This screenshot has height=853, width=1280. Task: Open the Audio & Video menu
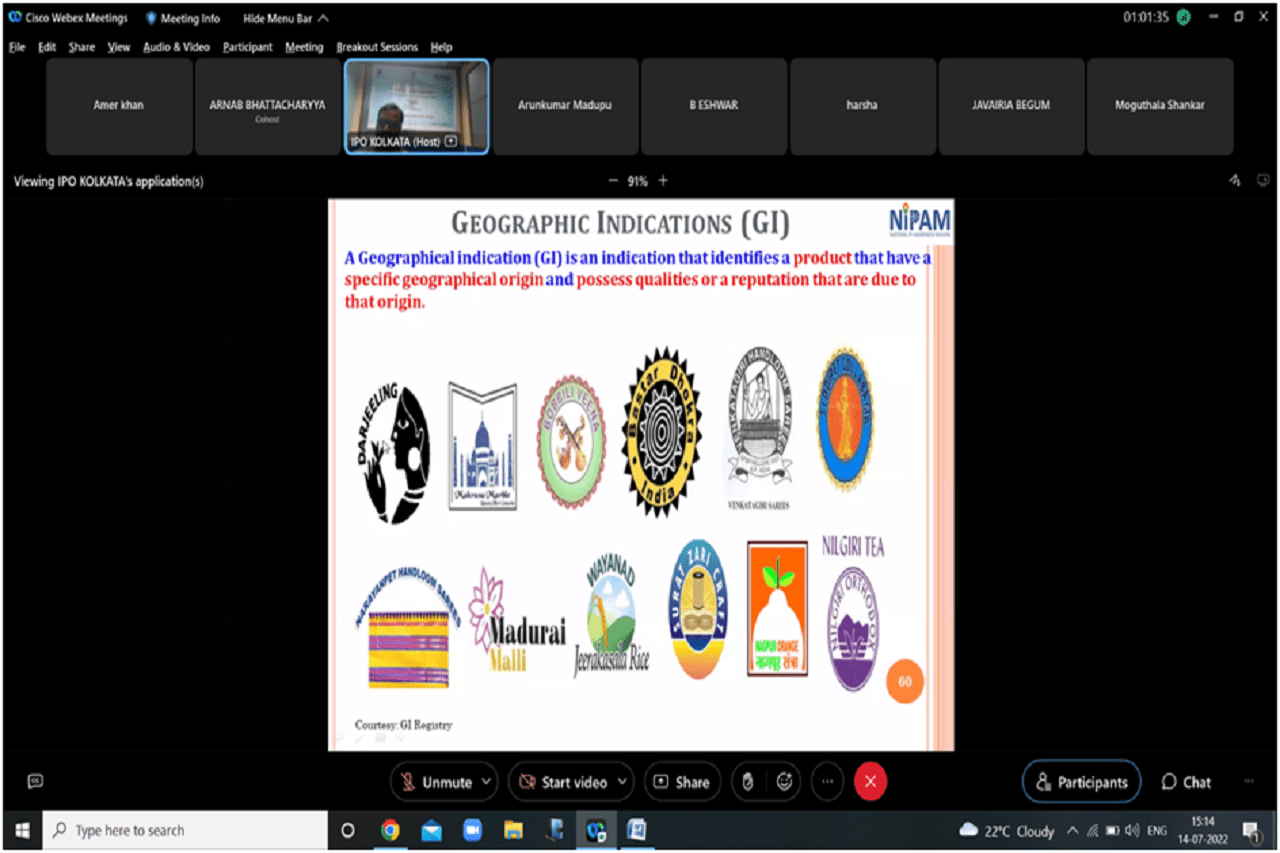click(x=176, y=47)
